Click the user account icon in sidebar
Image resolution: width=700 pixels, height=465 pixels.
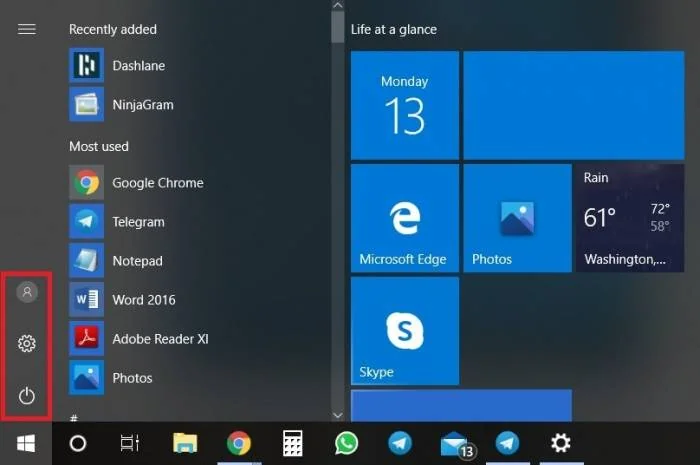(x=27, y=292)
